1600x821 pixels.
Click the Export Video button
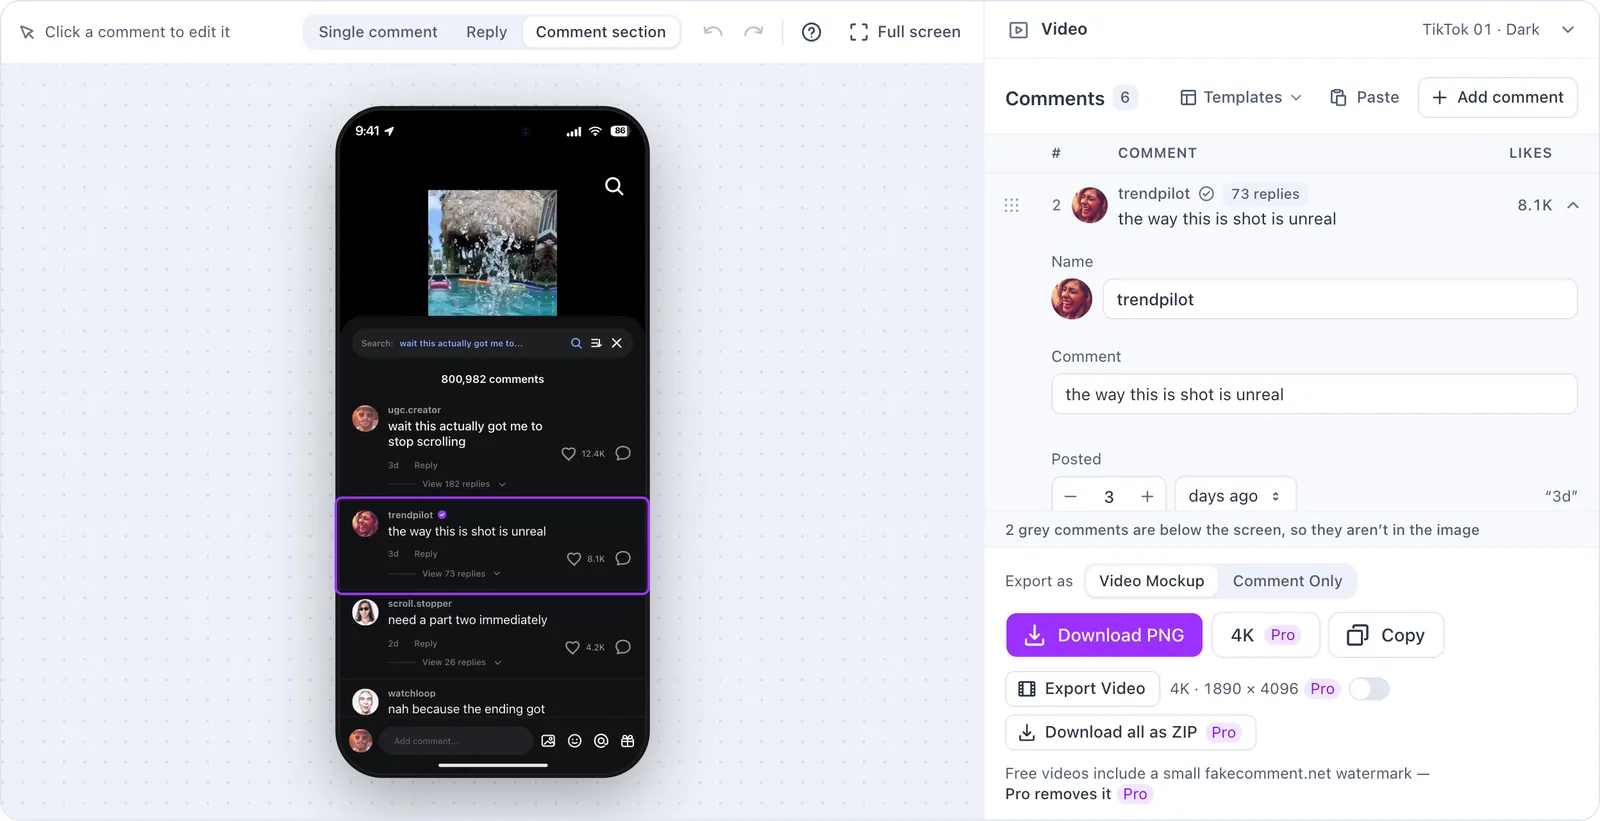coord(1082,689)
